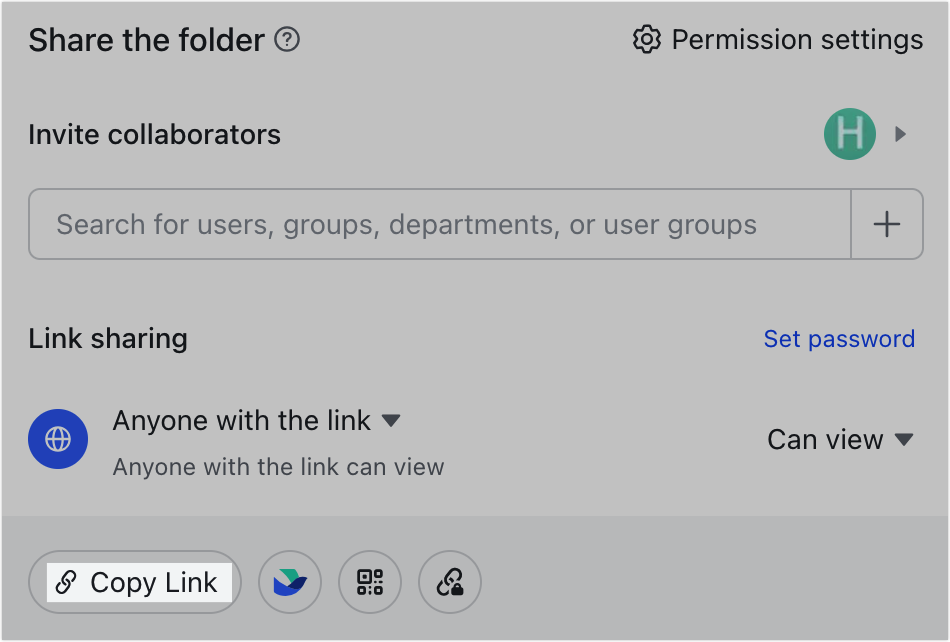Viewport: 950px width, 642px height.
Task: Click the Invite collaborators label
Action: [154, 135]
